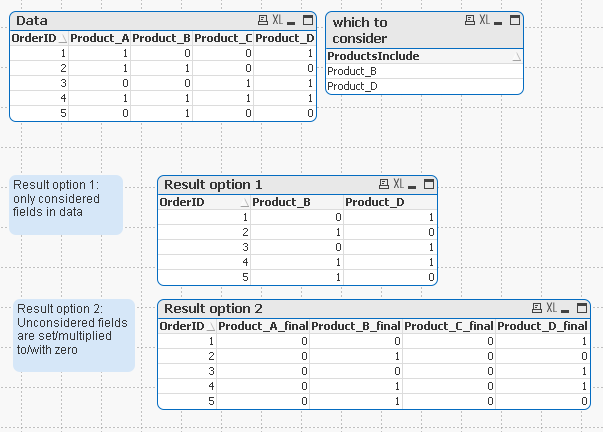Print the Result option 1 table

pyautogui.click(x=383, y=185)
